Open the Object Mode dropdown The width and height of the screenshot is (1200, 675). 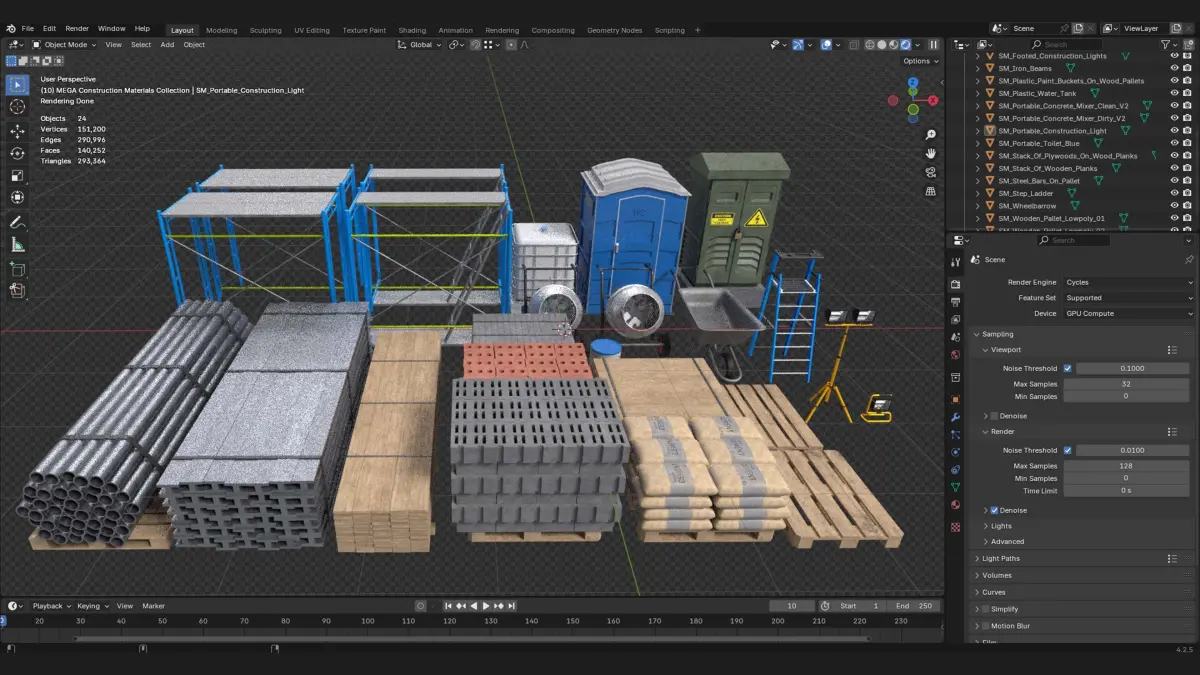[65, 45]
